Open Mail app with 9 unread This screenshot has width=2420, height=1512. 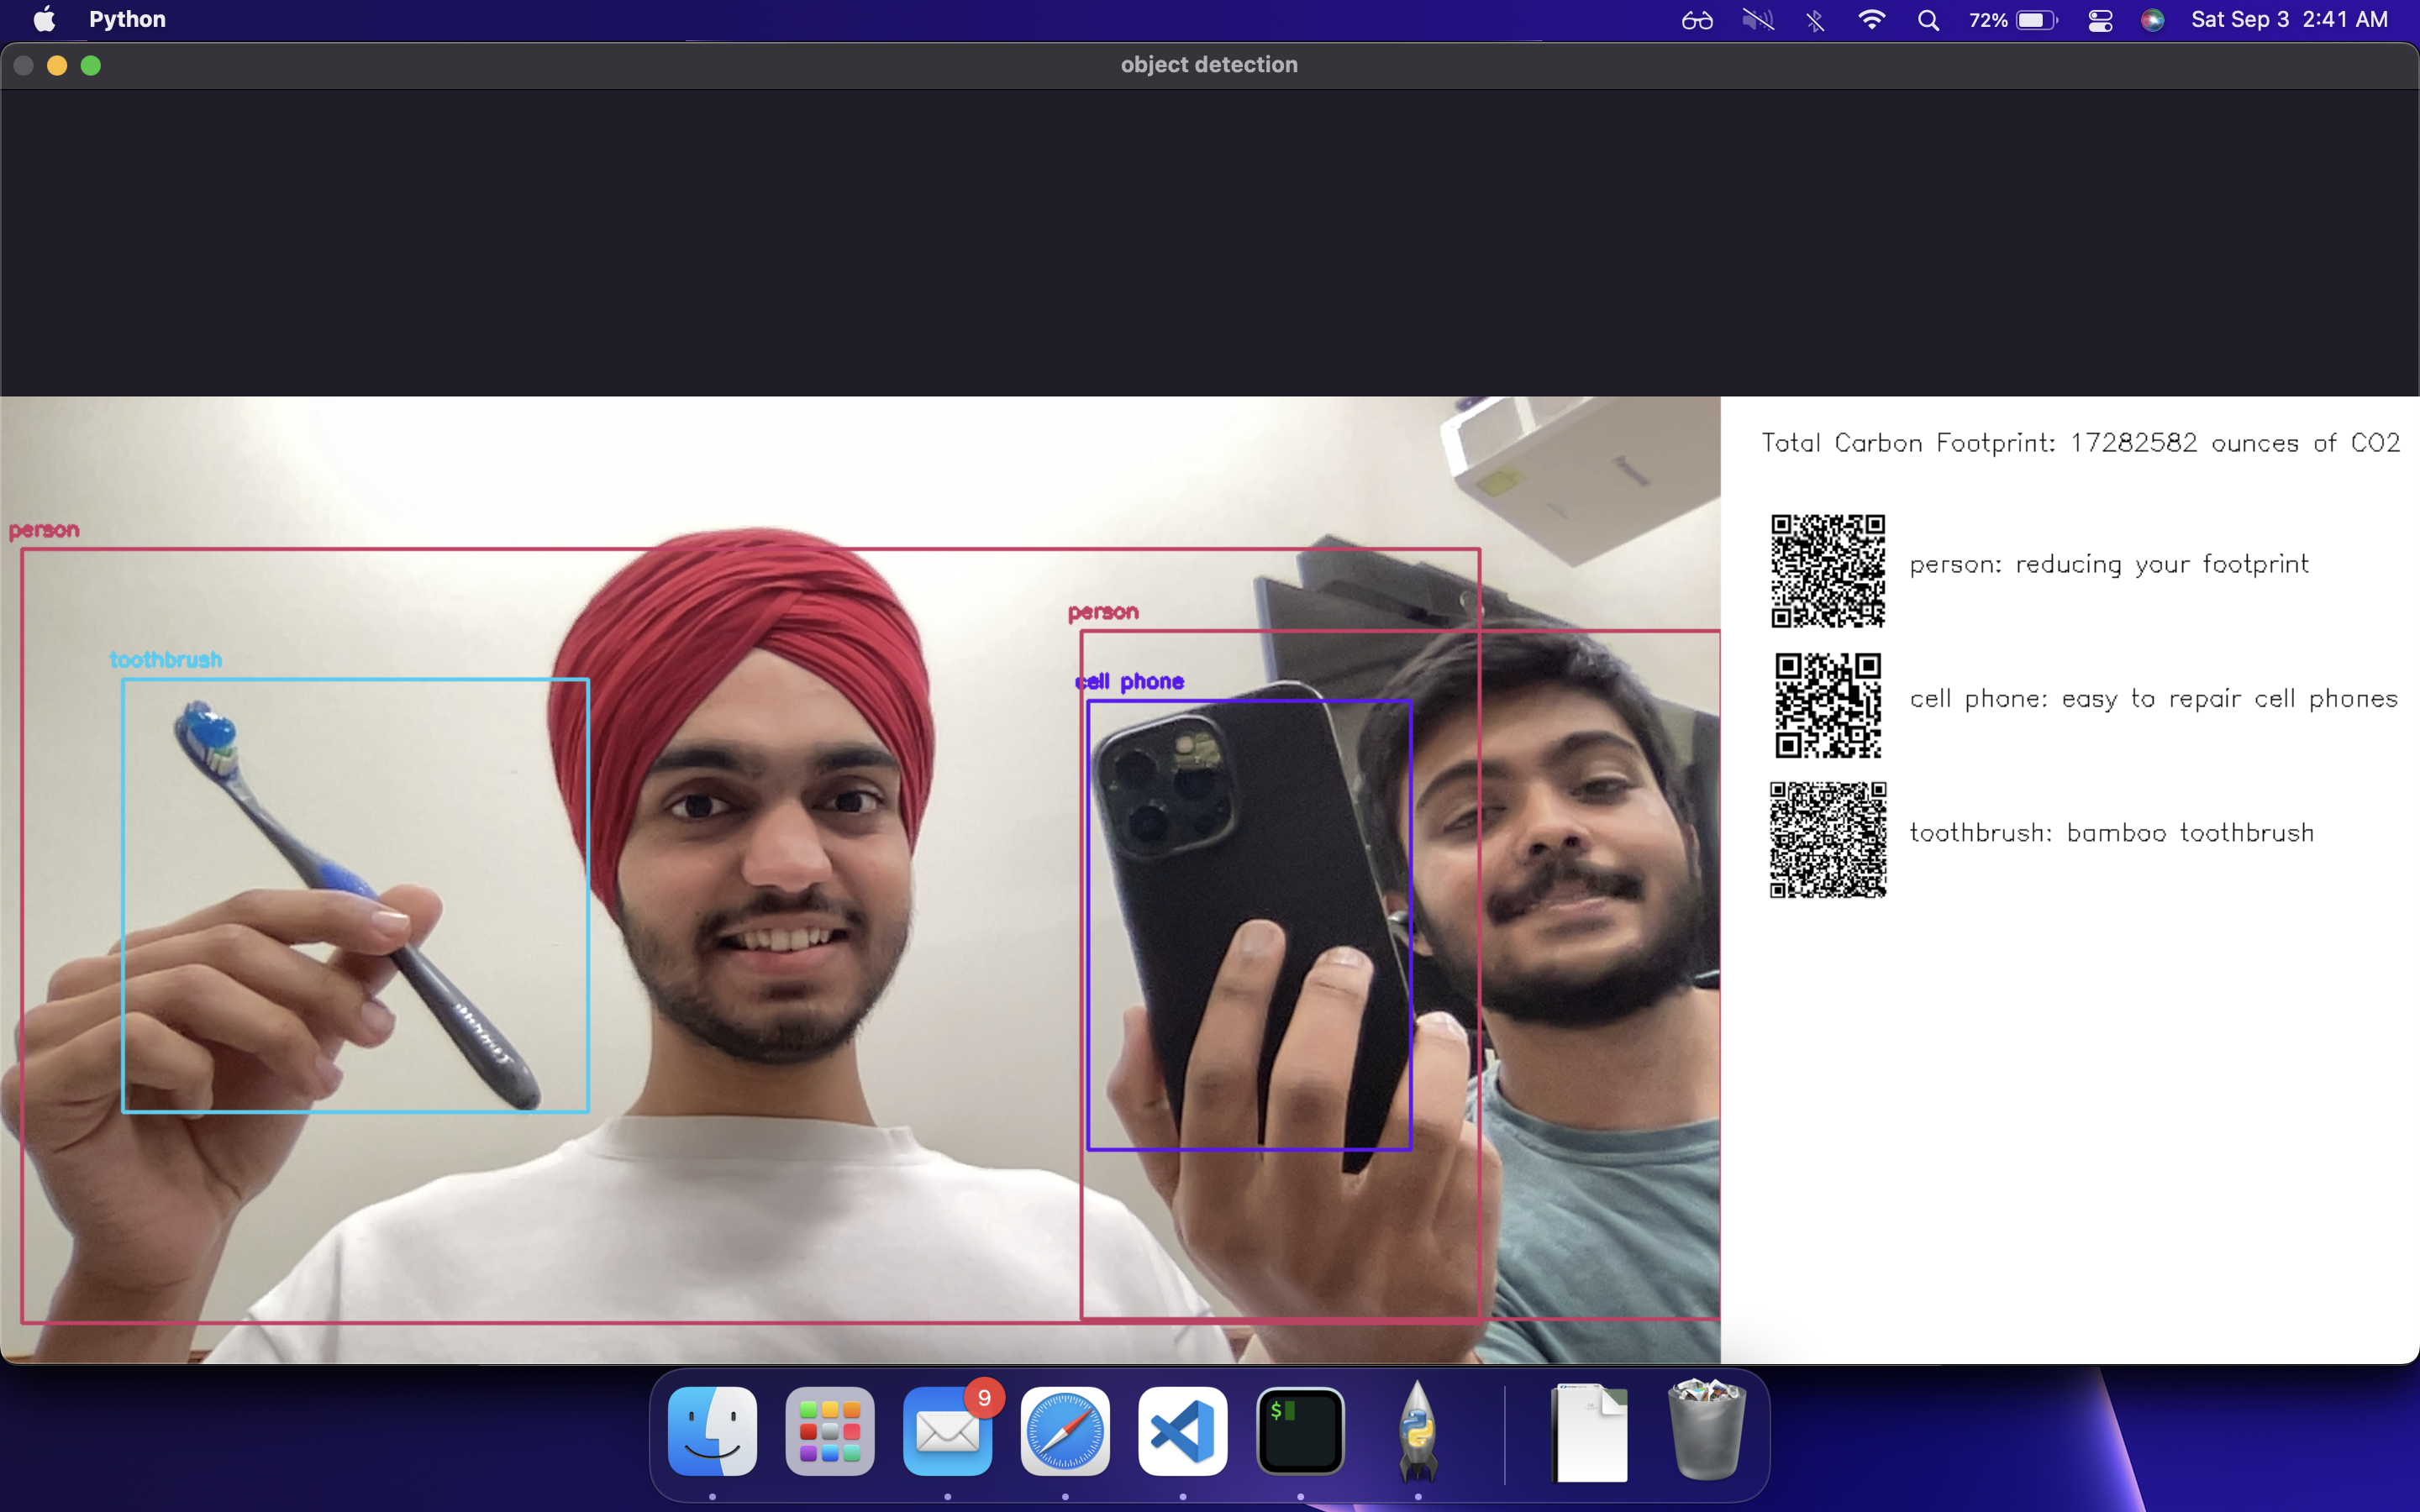tap(947, 1431)
